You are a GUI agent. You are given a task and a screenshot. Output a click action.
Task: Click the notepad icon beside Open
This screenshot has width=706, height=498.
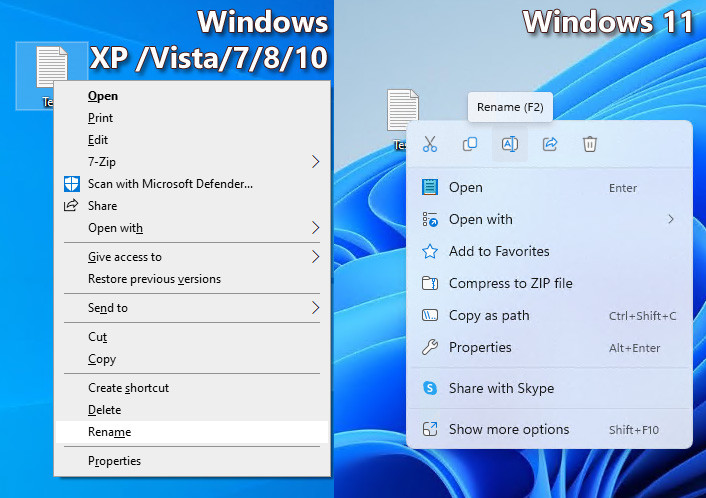pyautogui.click(x=430, y=187)
